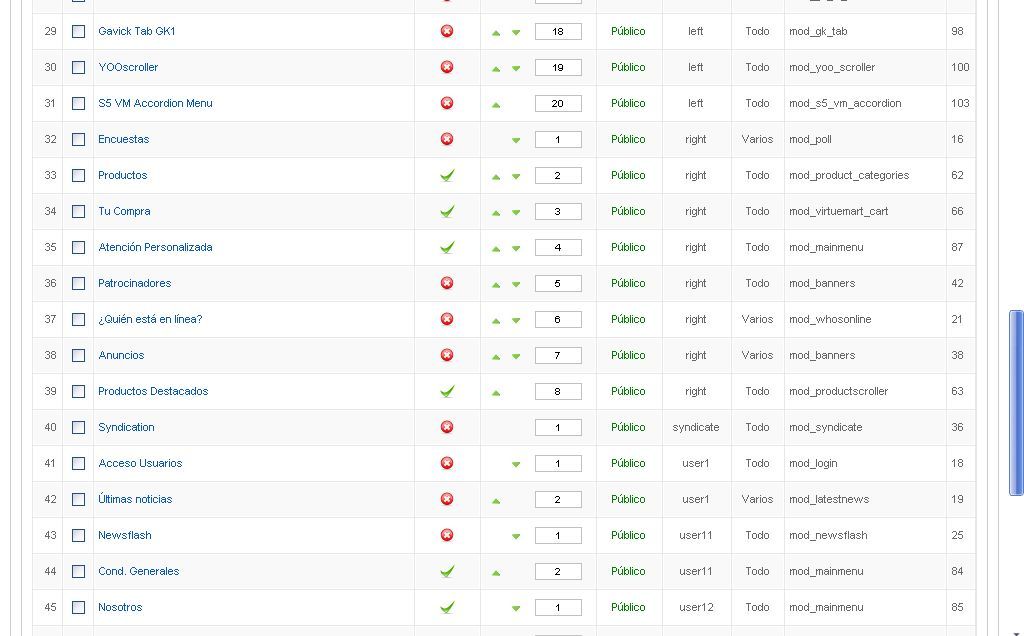Click order field of Últimas noticias
Viewport: 1024px width, 636px height.
coord(558,500)
